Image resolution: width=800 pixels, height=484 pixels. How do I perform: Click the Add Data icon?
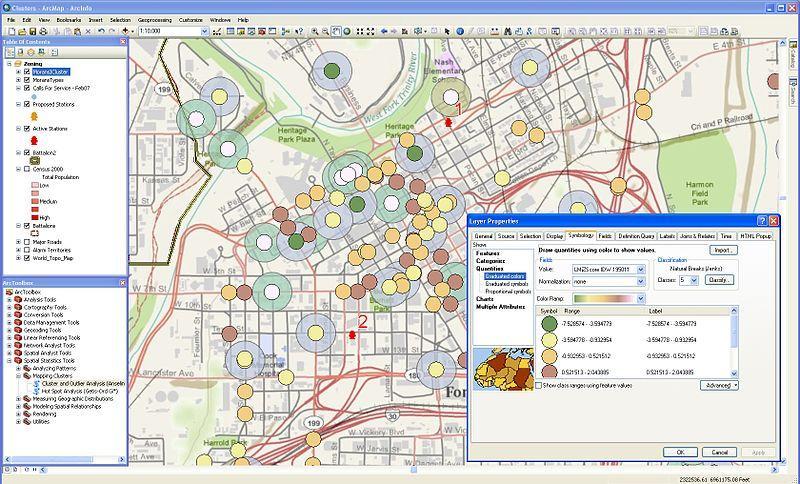125,31
